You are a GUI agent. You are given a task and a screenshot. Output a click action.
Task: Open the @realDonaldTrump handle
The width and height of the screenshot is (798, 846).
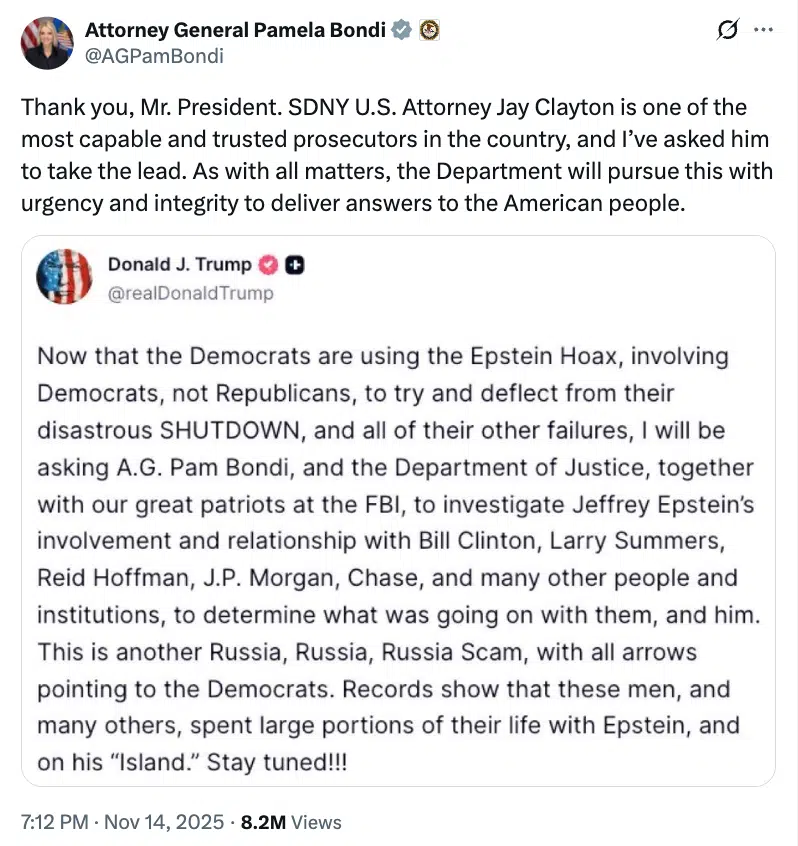point(190,293)
